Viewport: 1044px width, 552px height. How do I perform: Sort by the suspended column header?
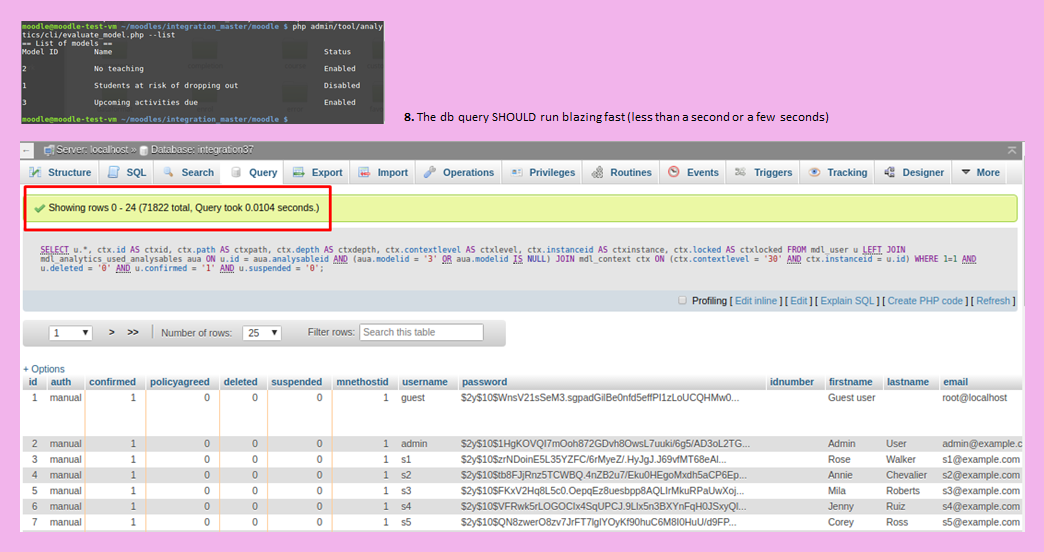(x=296, y=382)
